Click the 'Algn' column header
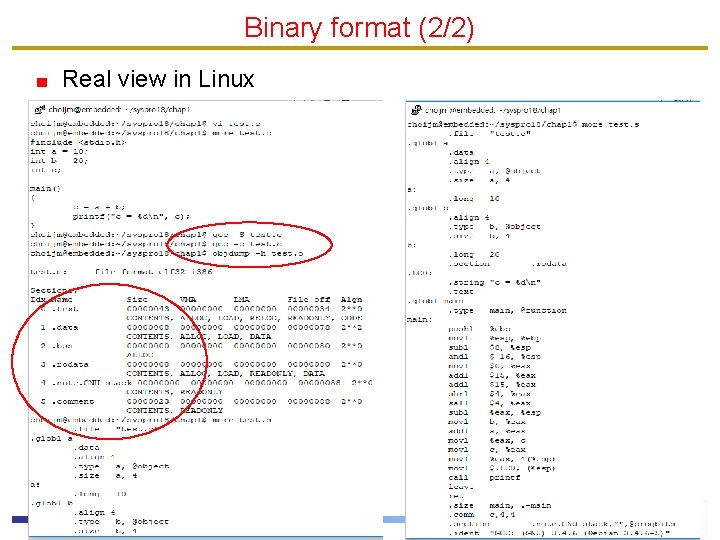 [351, 299]
